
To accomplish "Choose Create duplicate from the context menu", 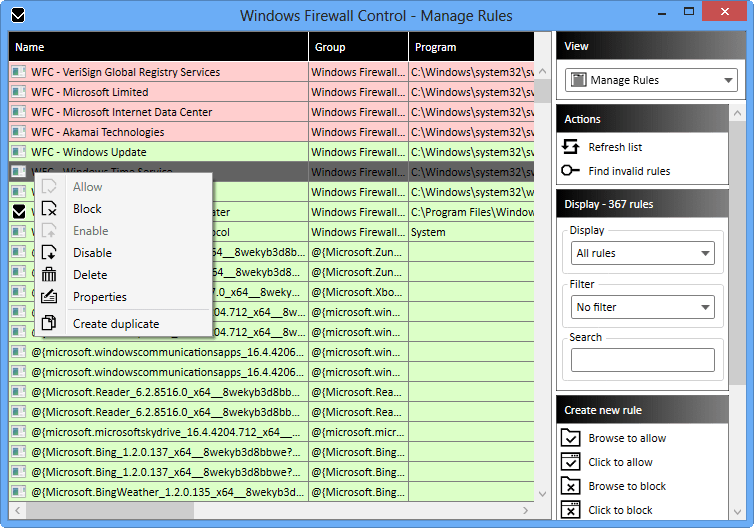I will point(124,324).
